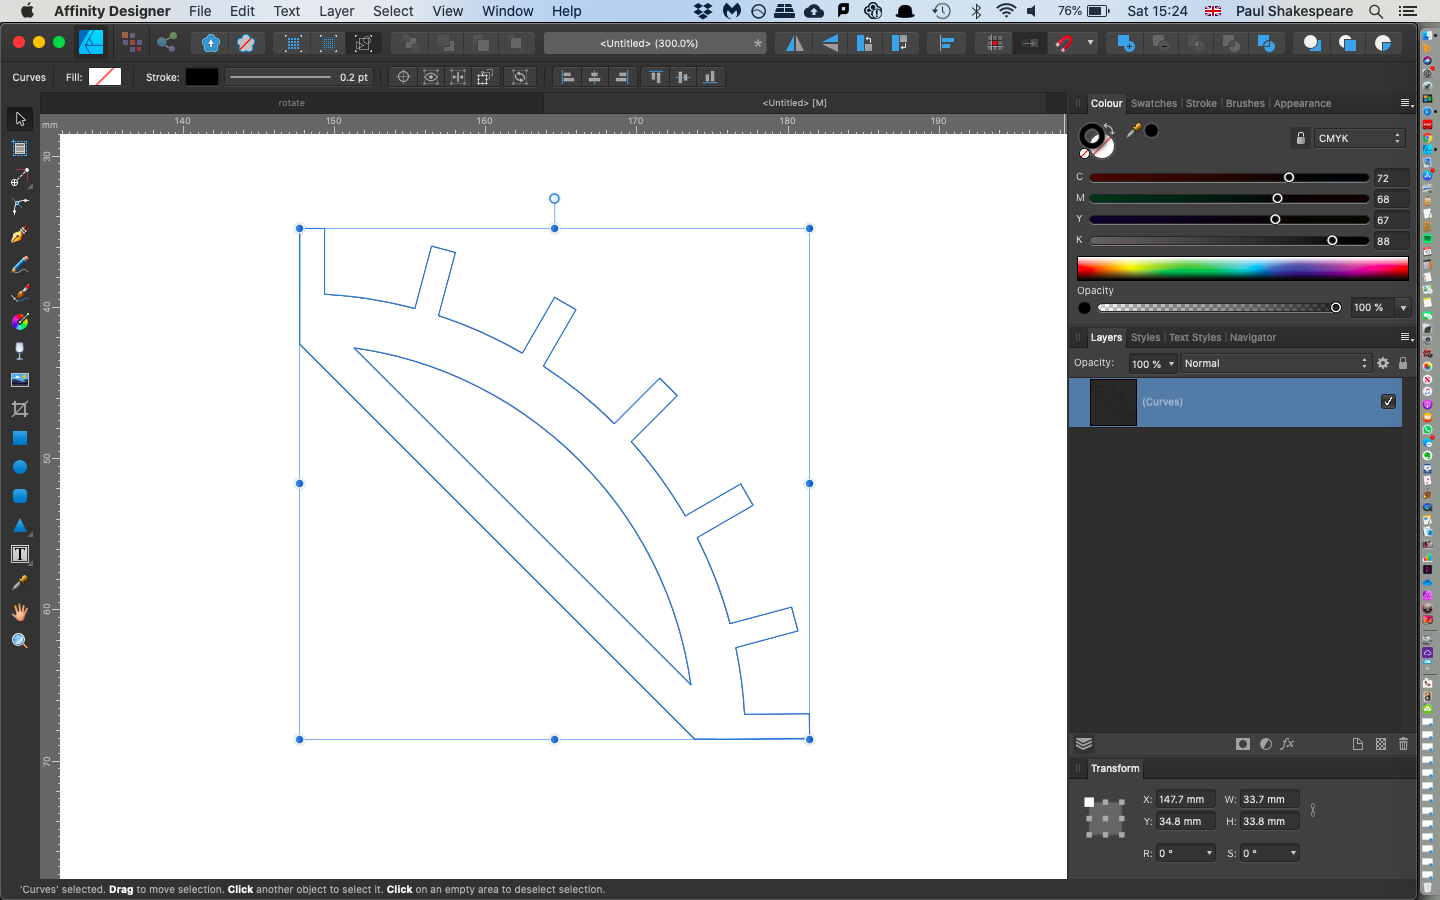Toggle the Layers panel lock icon
The height and width of the screenshot is (900, 1440).
[x=1403, y=363]
